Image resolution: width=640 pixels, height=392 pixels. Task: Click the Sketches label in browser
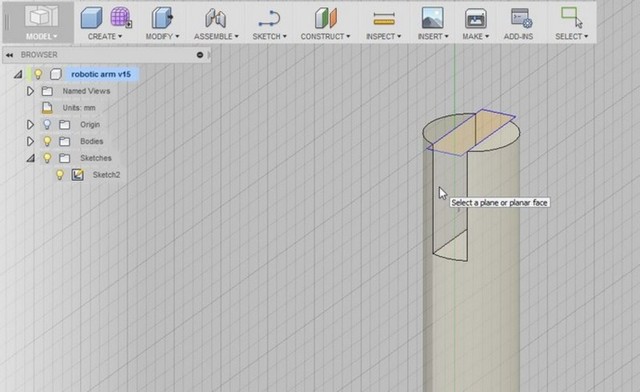[96, 158]
